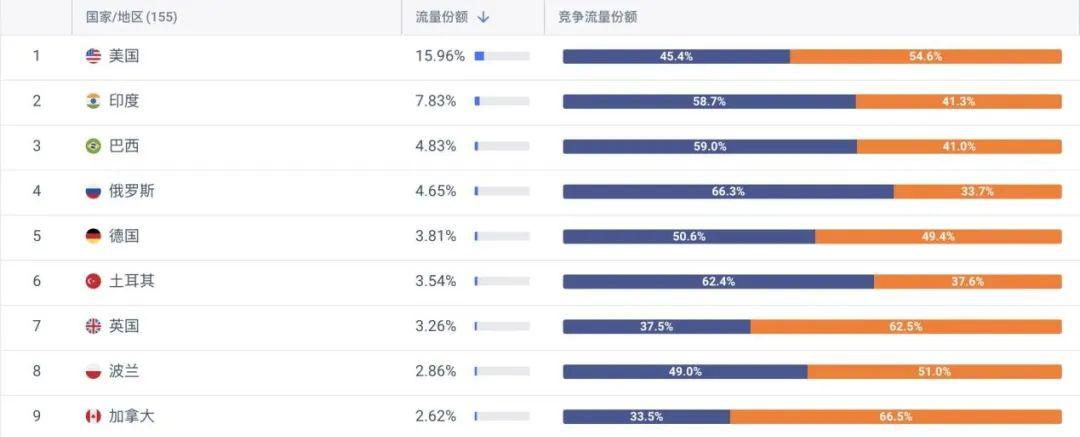Click the 国家/地区 (155) column header
1080x437 pixels.
coord(132,17)
